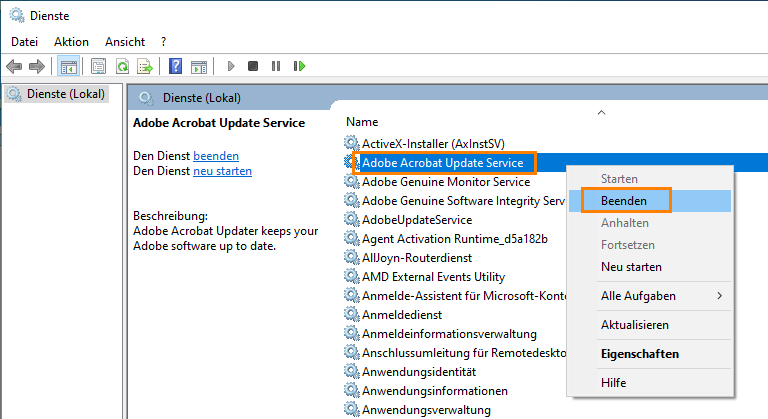The height and width of the screenshot is (419, 768).
Task: Click gear icon beside AdobeUpdateService
Action: 351,220
